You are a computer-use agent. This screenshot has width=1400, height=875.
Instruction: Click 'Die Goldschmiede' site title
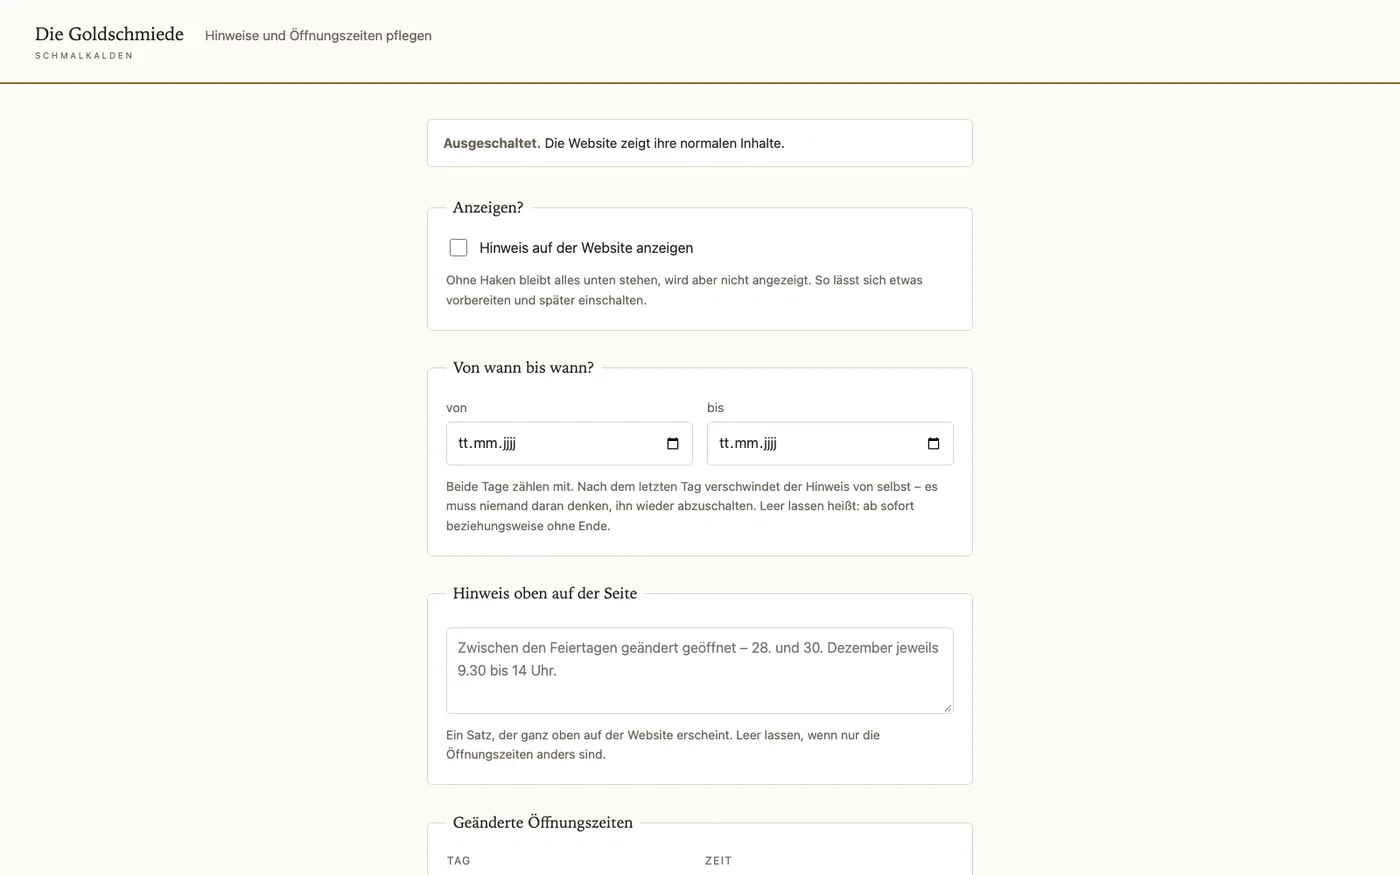point(109,34)
